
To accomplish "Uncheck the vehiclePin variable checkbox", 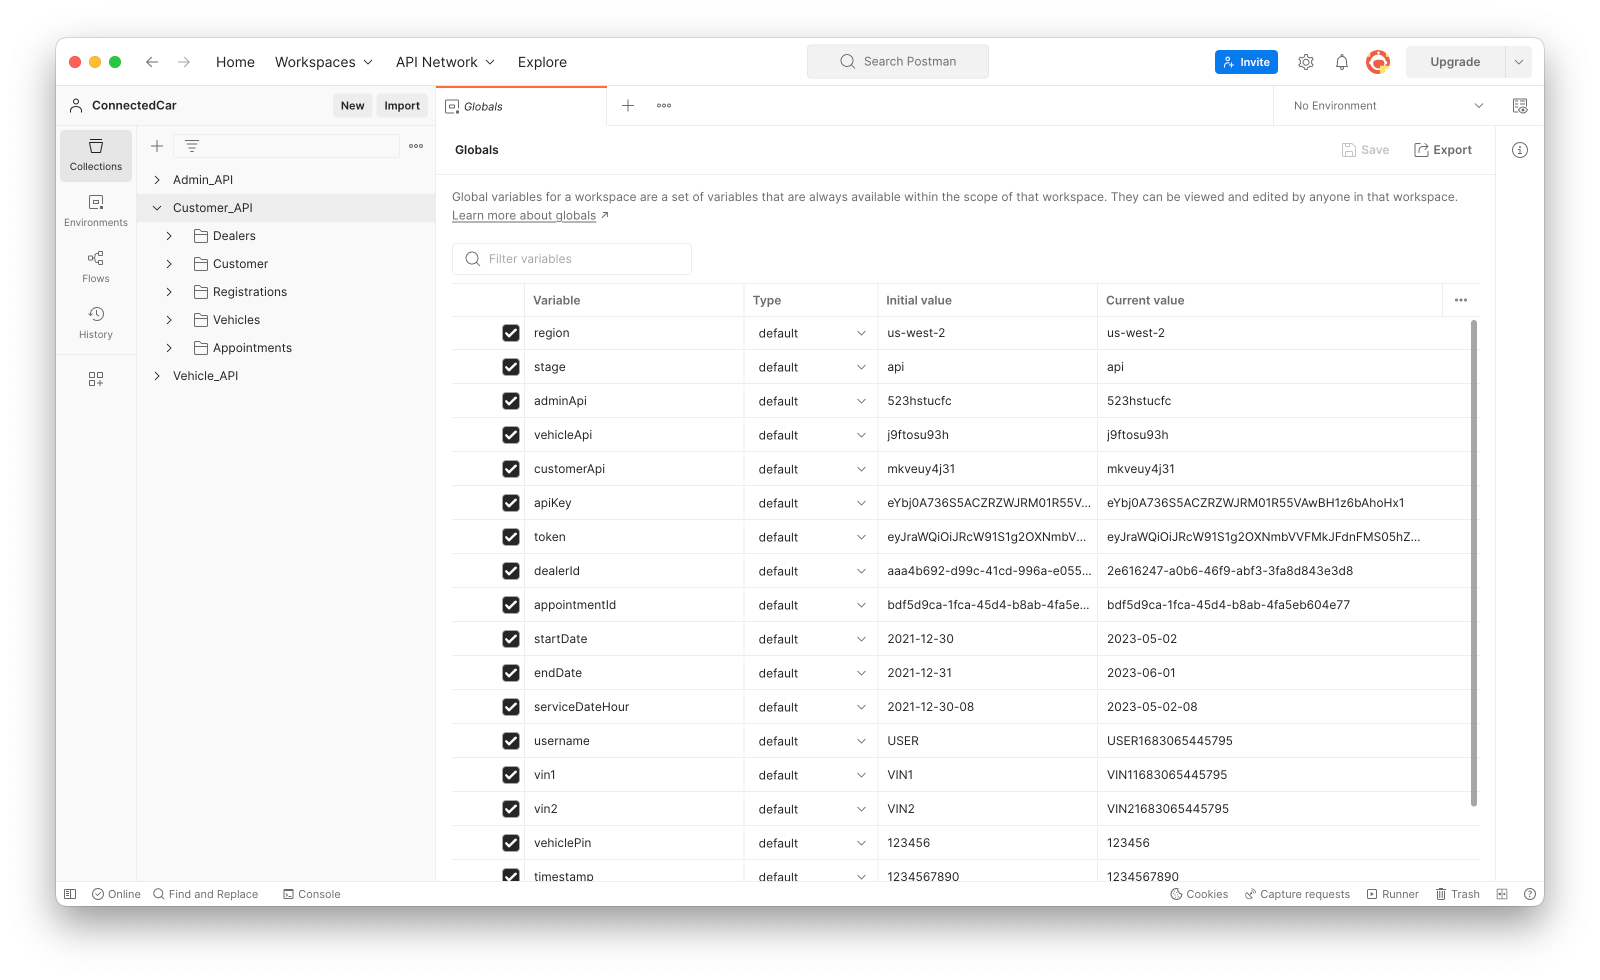I will (x=511, y=843).
